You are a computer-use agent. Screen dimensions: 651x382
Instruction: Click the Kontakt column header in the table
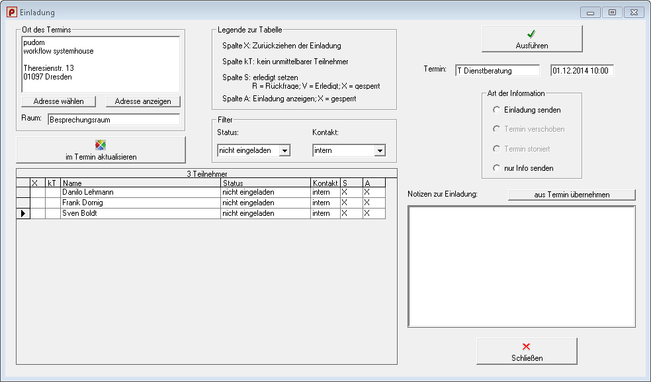click(325, 183)
